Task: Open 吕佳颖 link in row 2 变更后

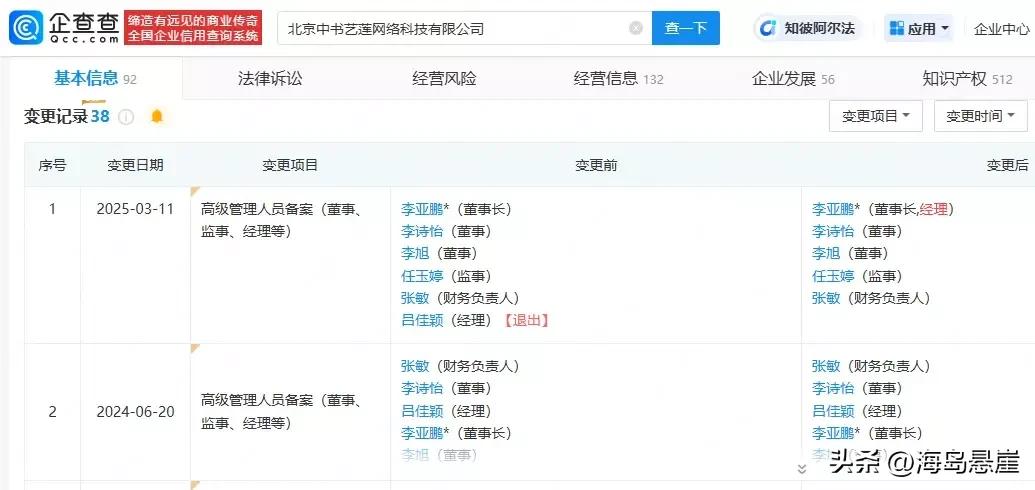Action: (833, 411)
